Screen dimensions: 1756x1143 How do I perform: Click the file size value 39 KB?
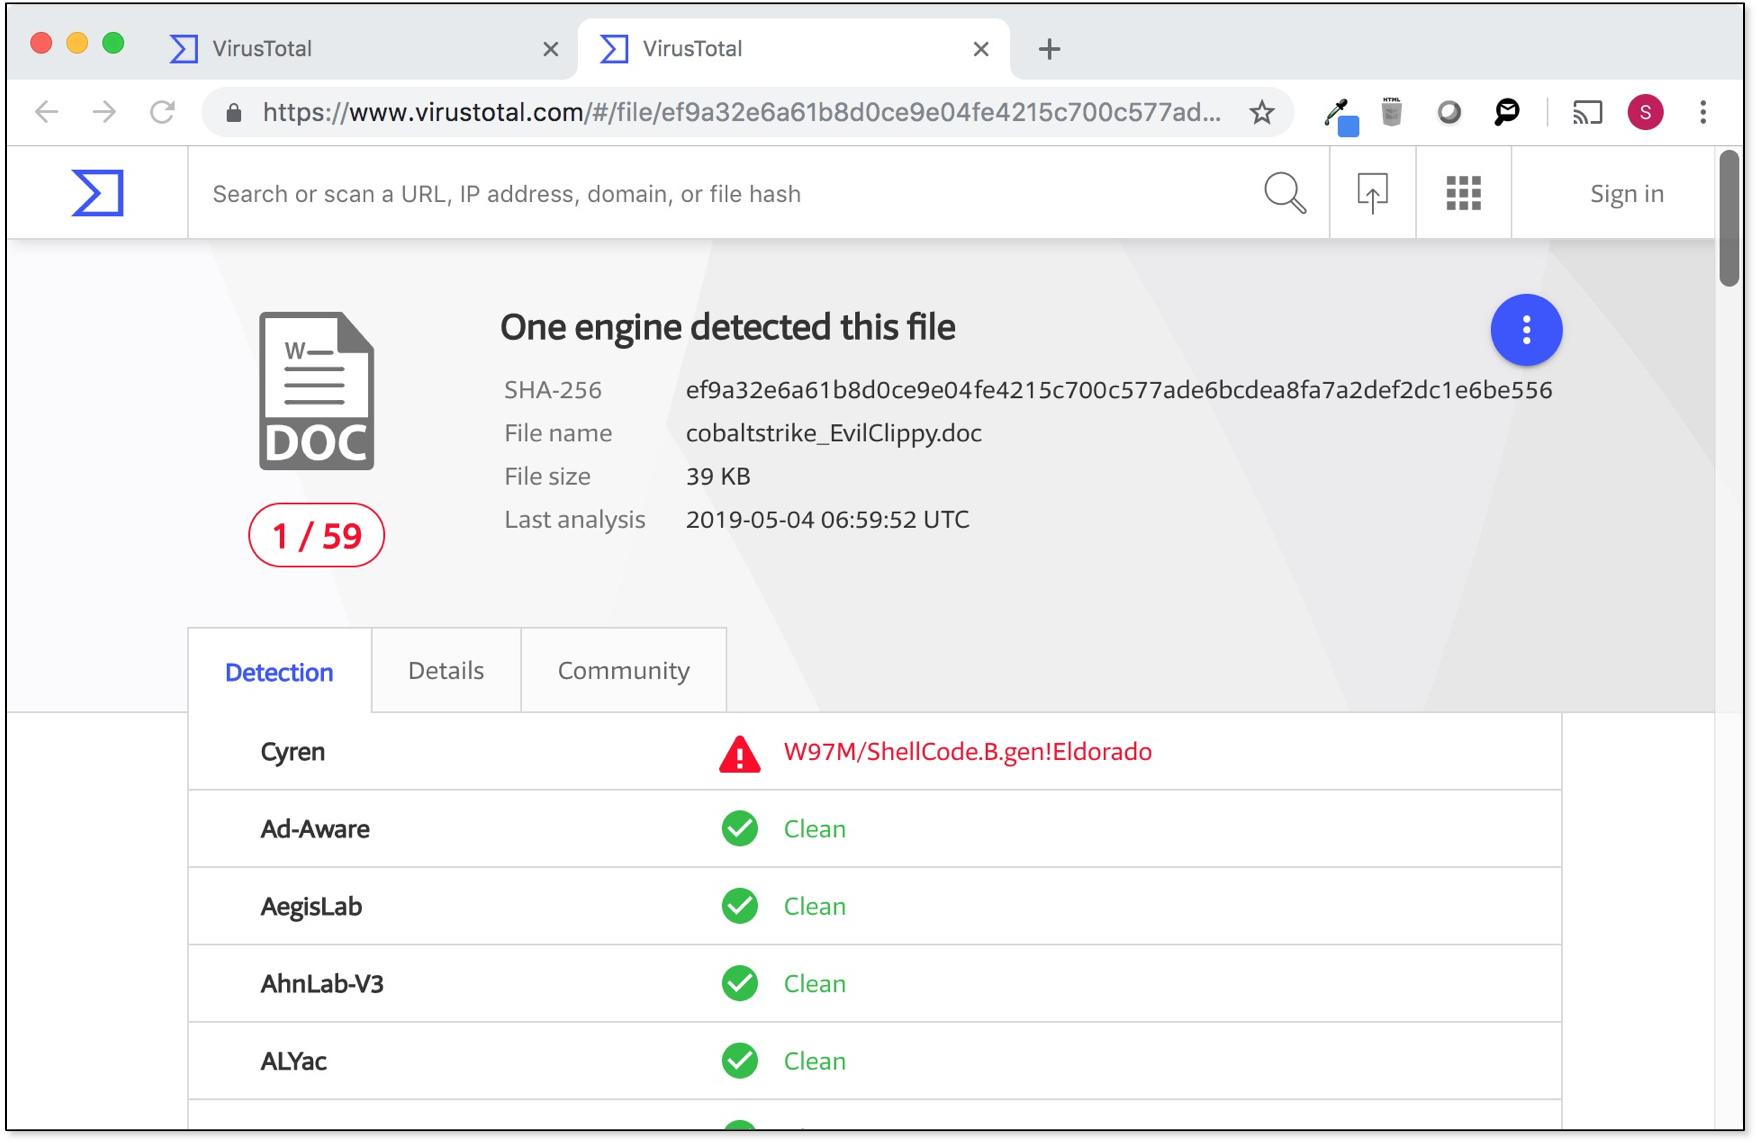point(718,476)
